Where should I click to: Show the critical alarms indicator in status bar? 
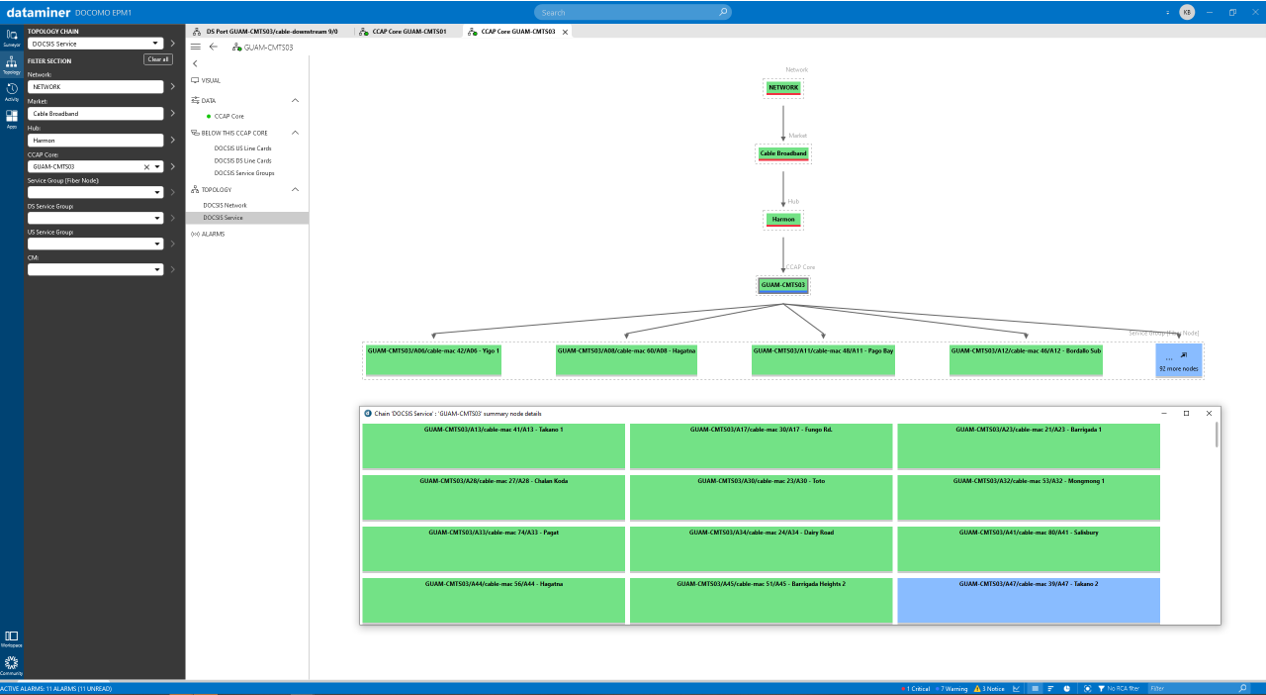click(x=916, y=688)
